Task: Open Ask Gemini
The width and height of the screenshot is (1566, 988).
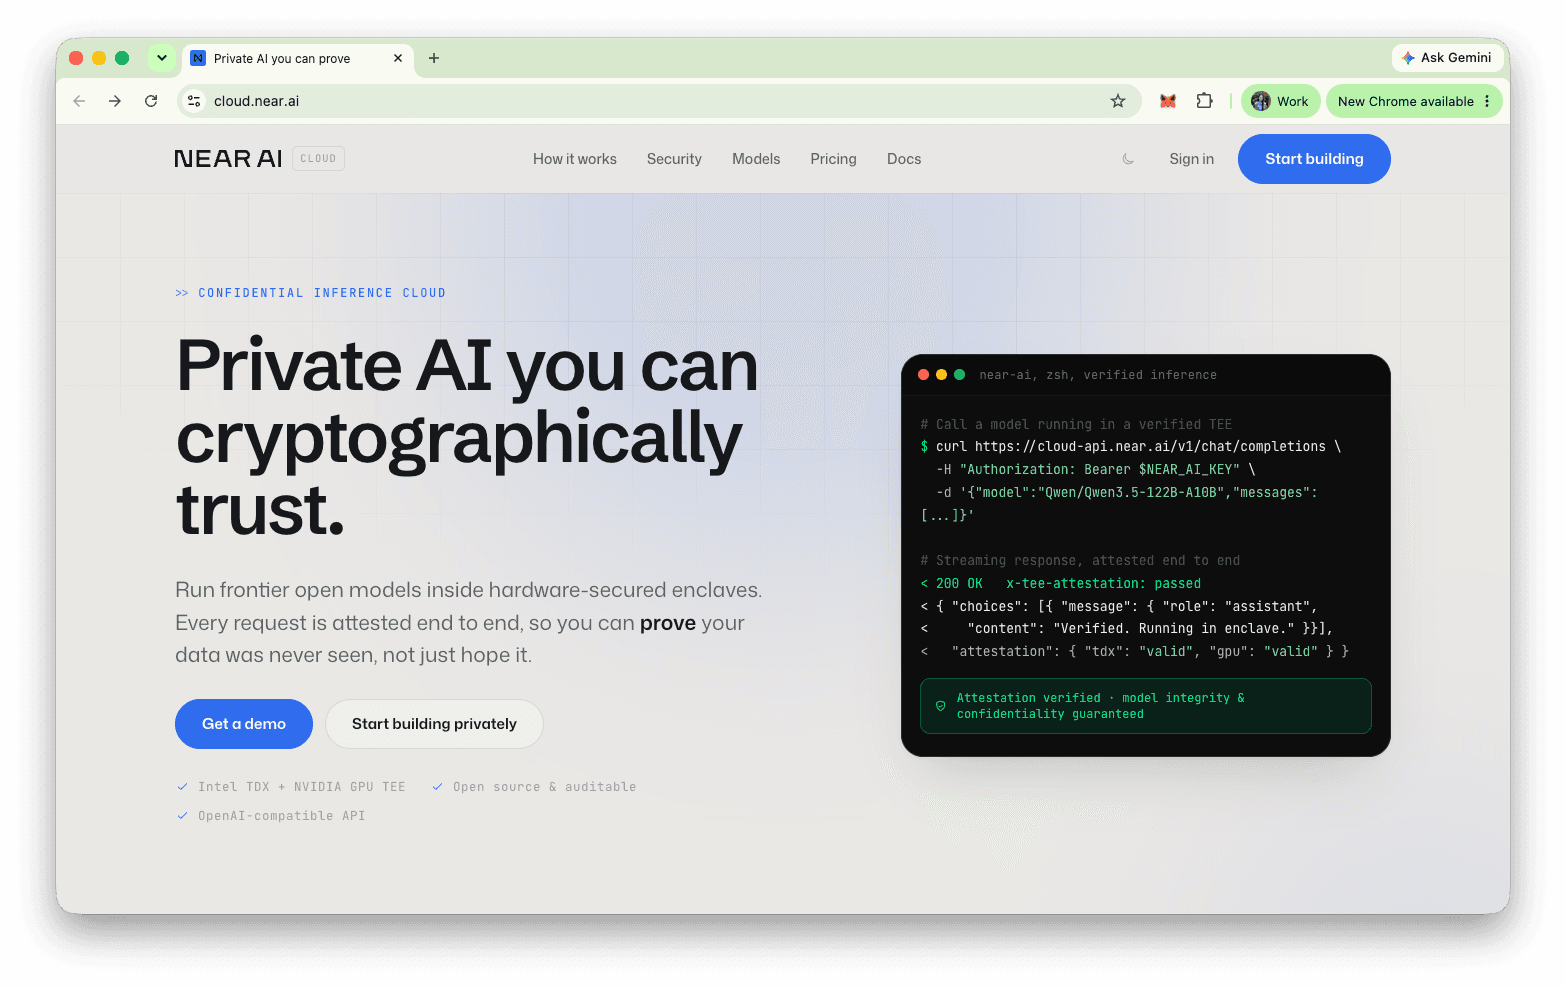Action: coord(1447,58)
